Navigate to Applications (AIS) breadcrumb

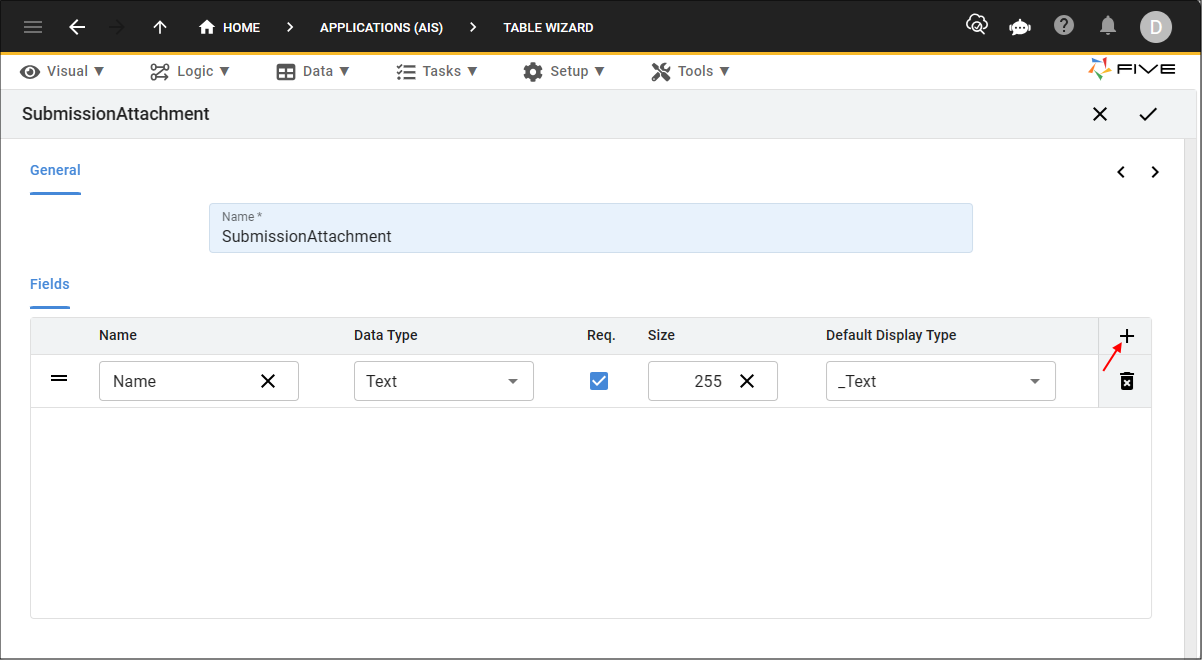point(381,27)
